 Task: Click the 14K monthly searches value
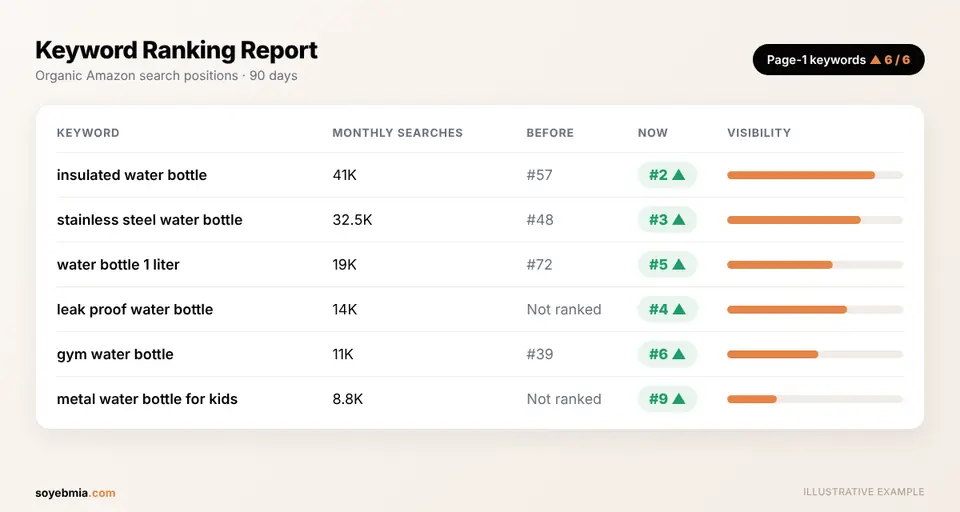click(x=344, y=309)
